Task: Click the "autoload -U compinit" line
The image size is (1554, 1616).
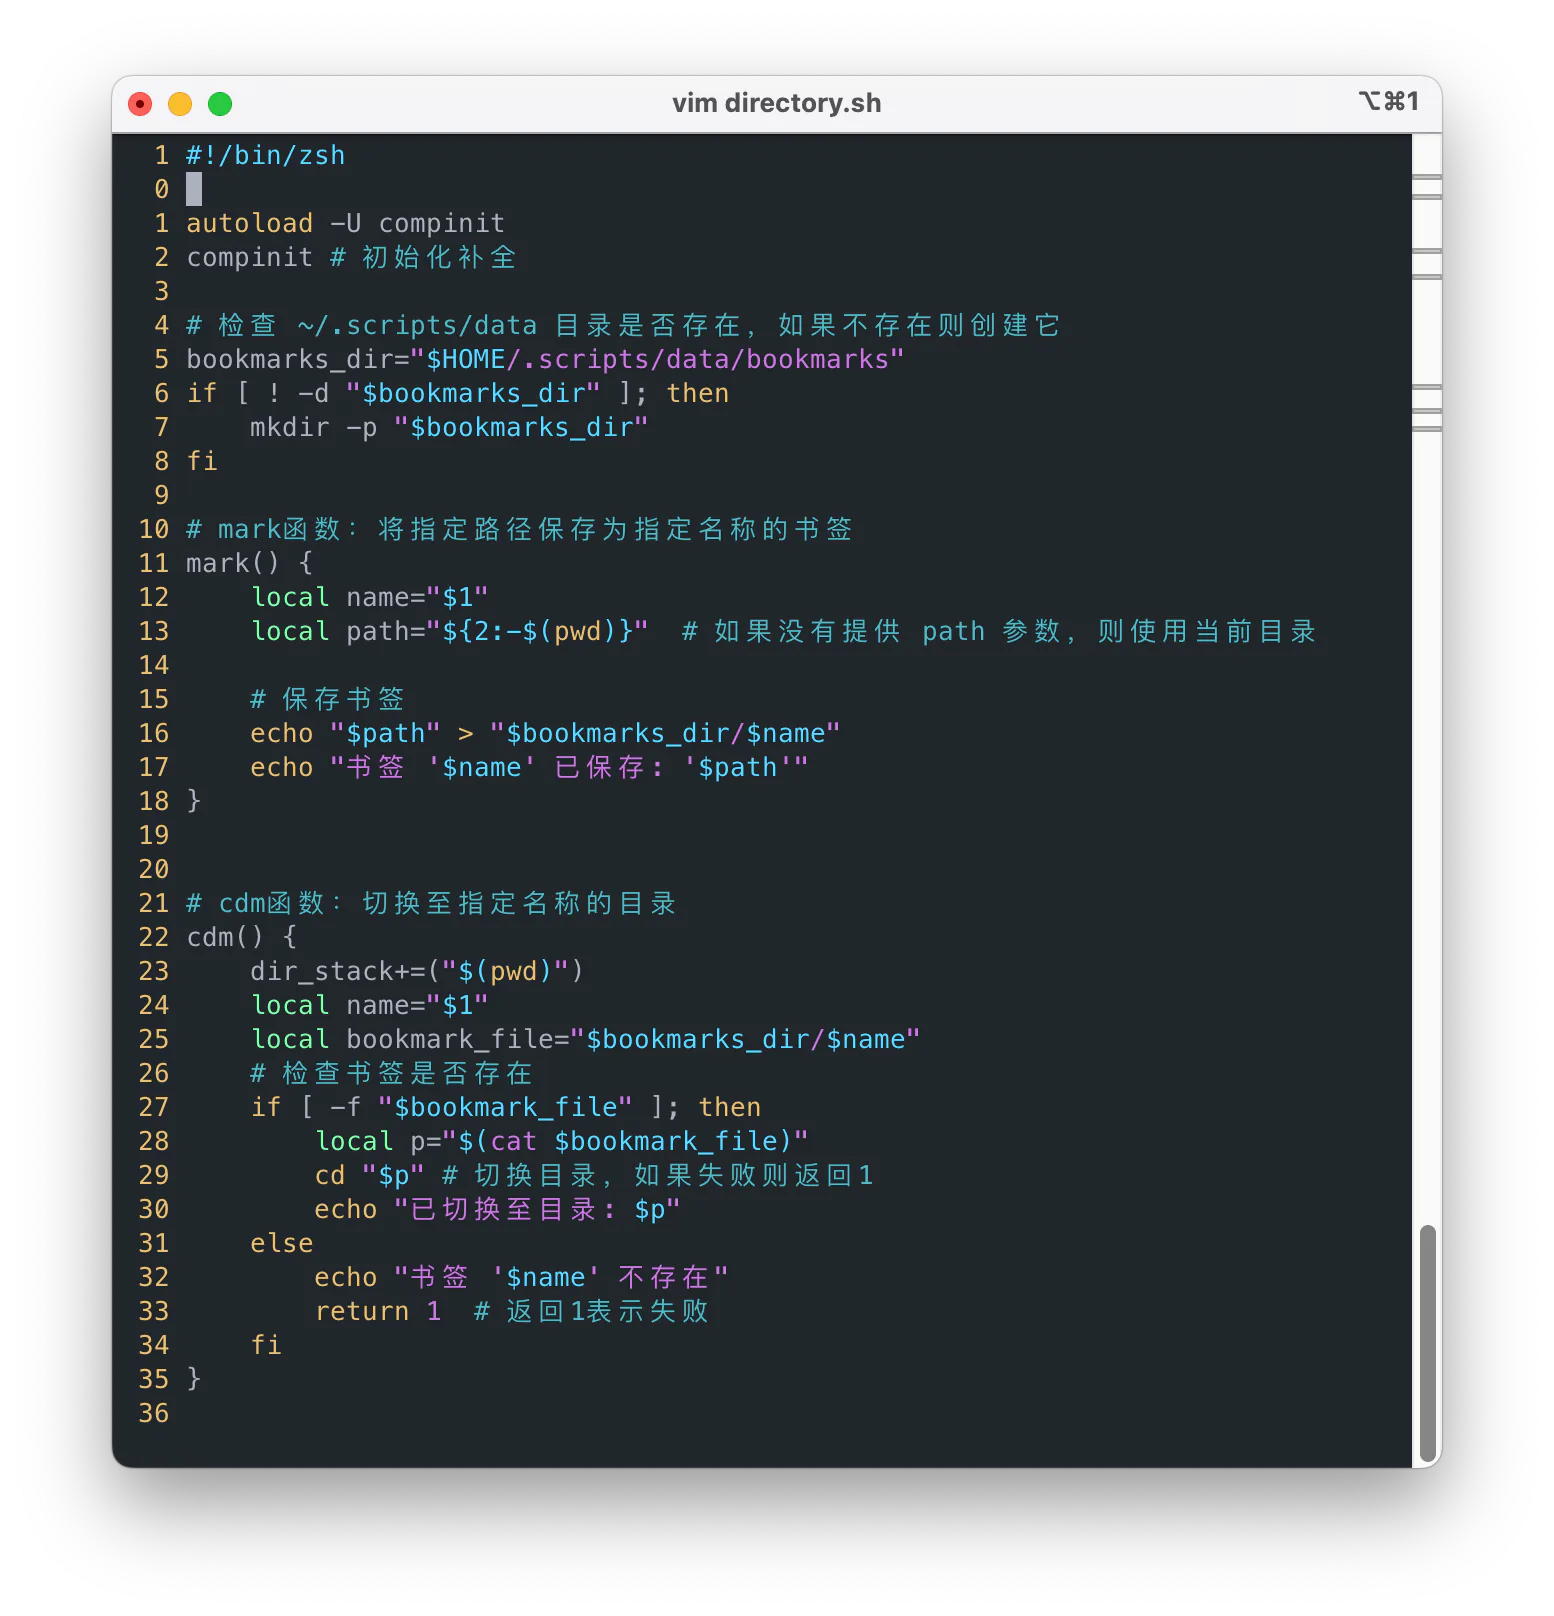Action: [345, 223]
